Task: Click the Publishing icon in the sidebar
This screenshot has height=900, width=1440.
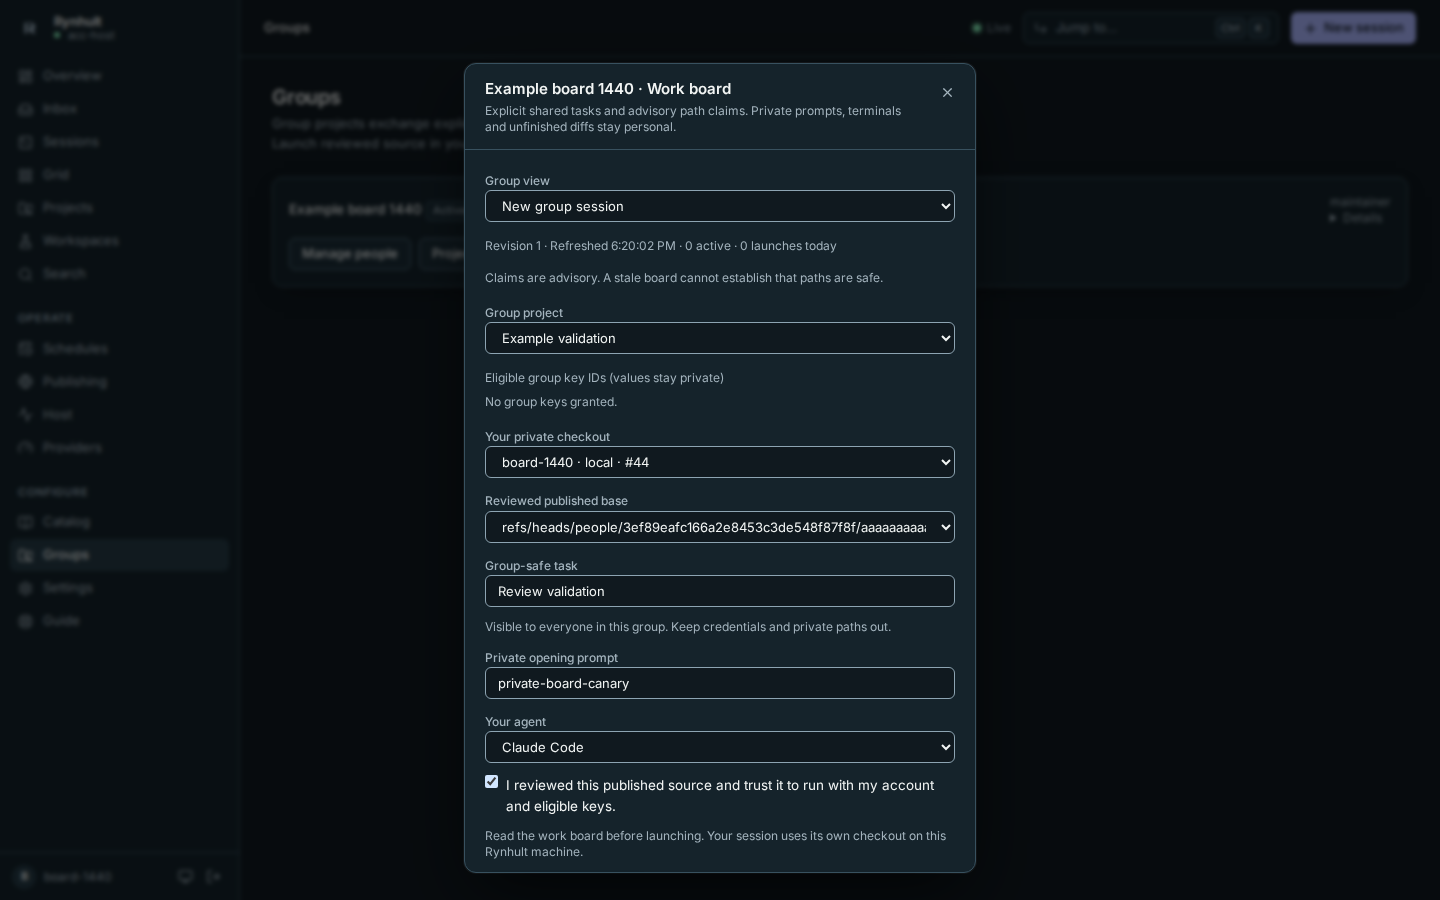Action: coord(26,382)
